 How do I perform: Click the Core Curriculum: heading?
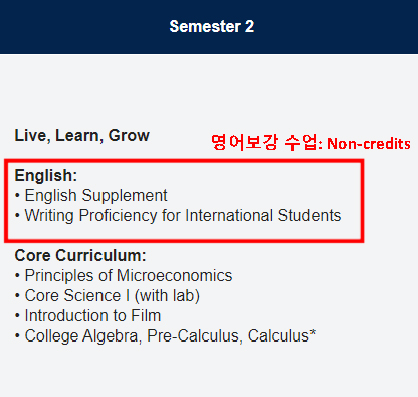(x=80, y=256)
